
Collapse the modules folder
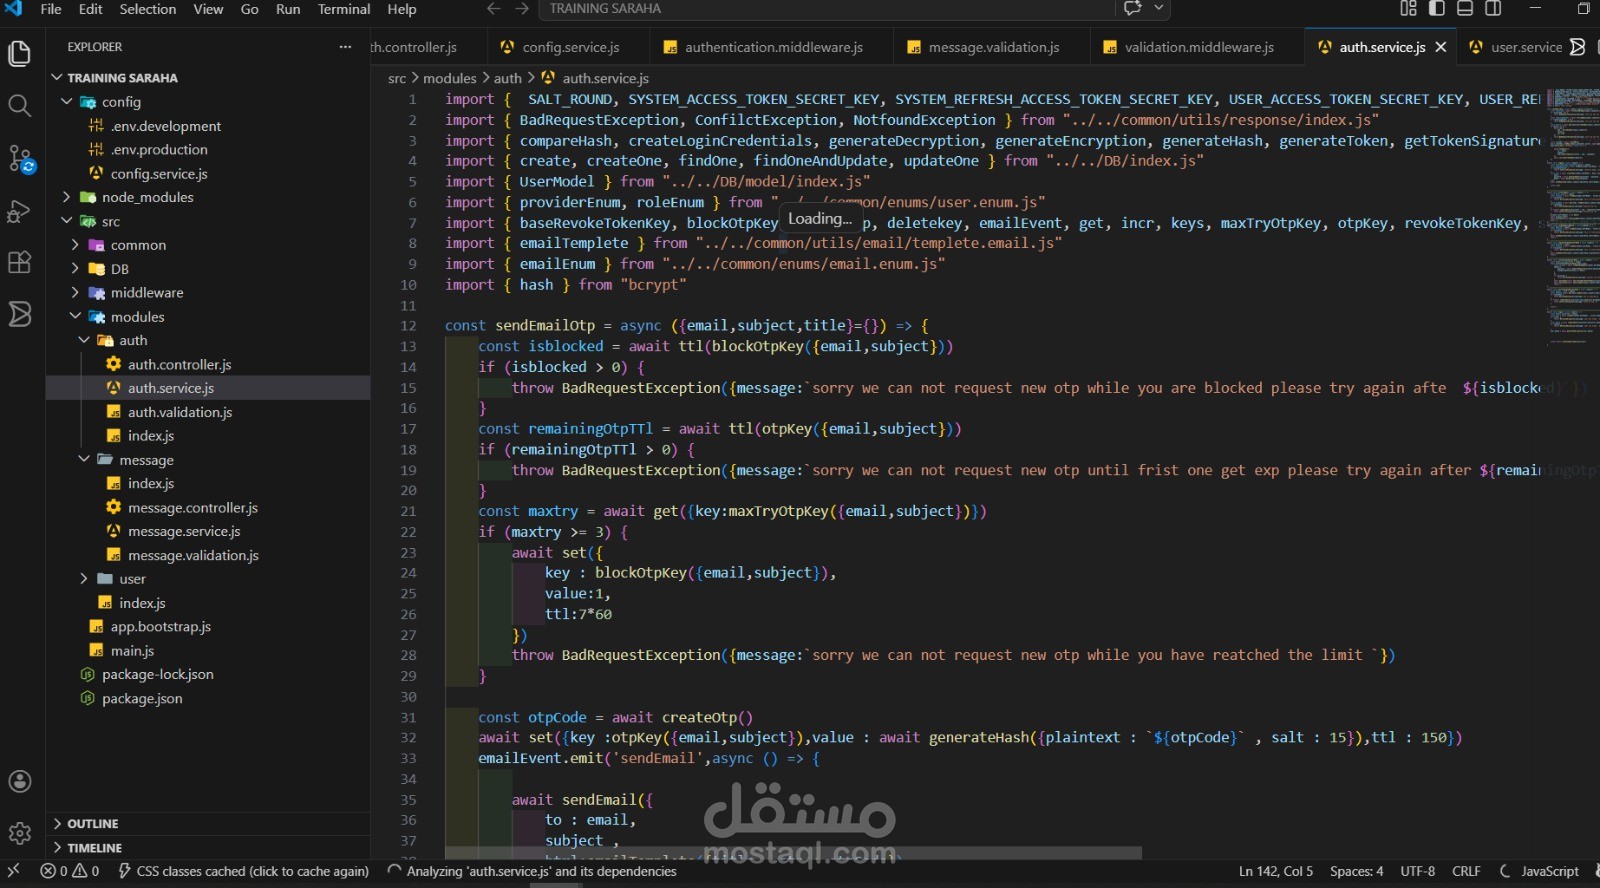(x=75, y=317)
